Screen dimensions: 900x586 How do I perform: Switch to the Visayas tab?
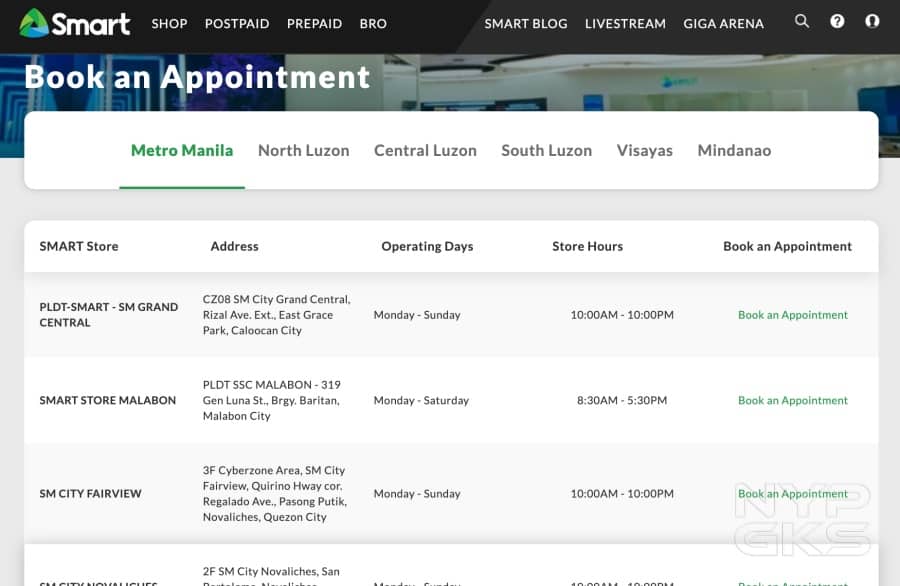[x=645, y=150]
